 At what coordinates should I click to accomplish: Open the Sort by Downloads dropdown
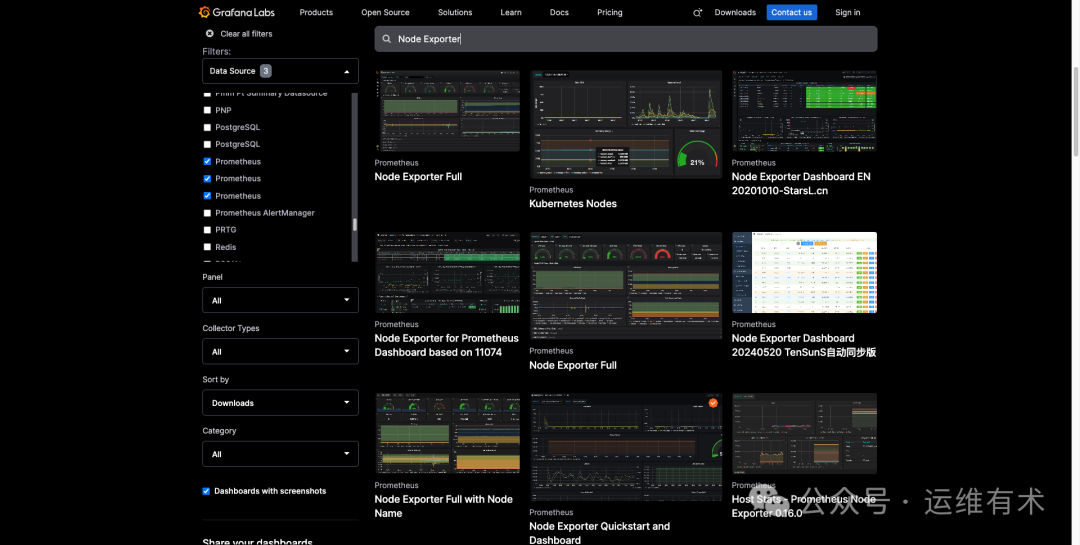280,403
